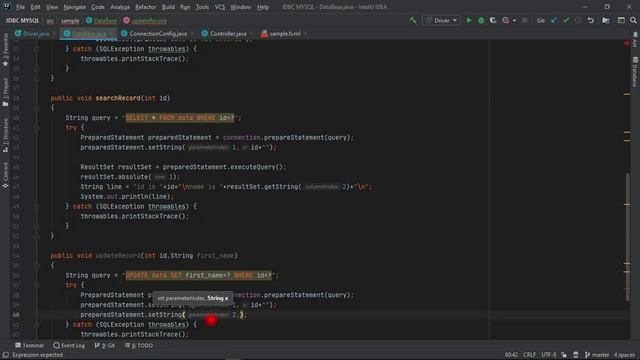Click the profiler run icon

(506, 20)
